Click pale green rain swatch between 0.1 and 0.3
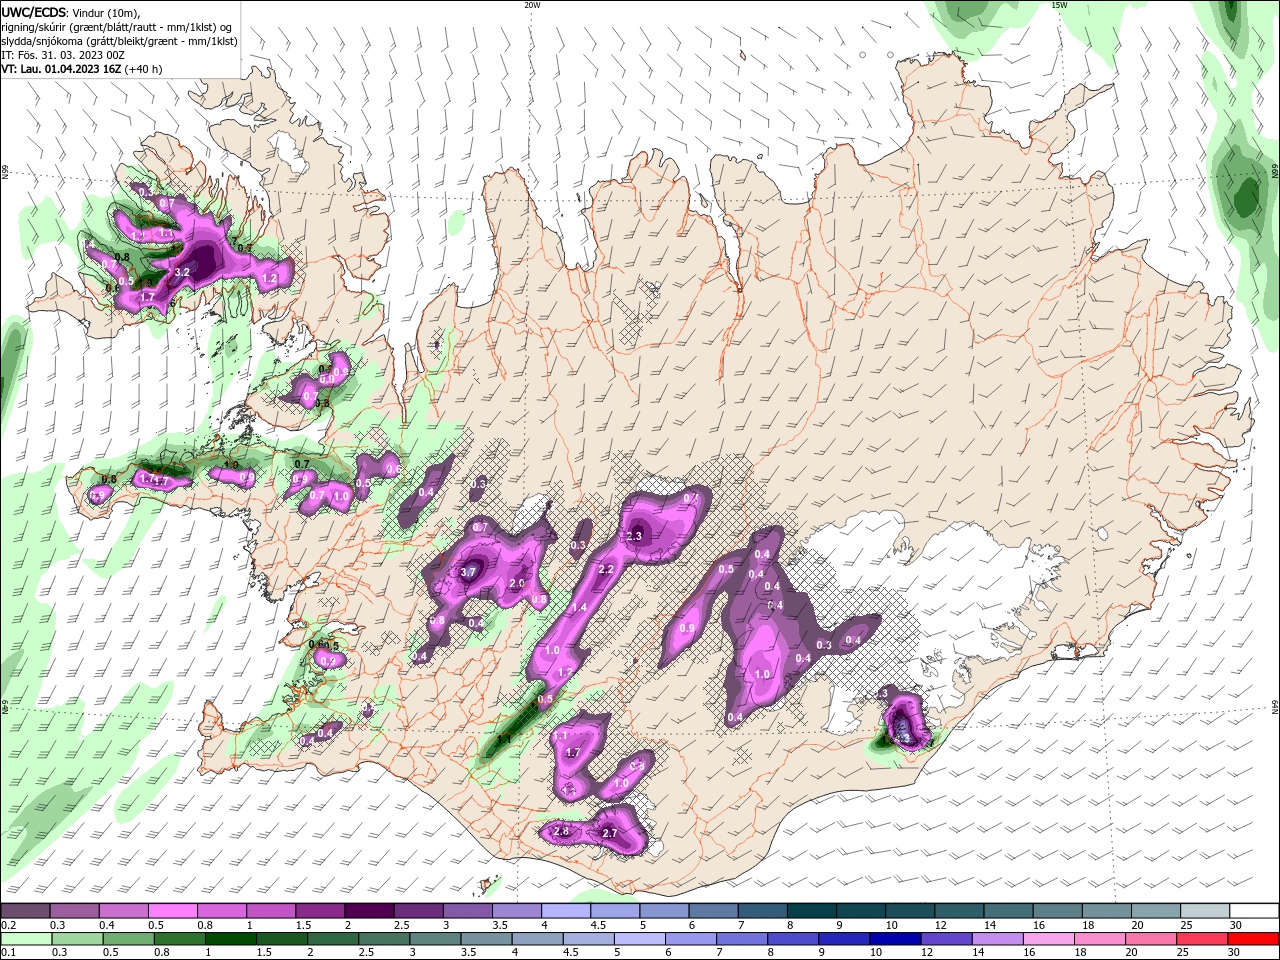Screen dimensions: 1280x960 (x=26, y=939)
